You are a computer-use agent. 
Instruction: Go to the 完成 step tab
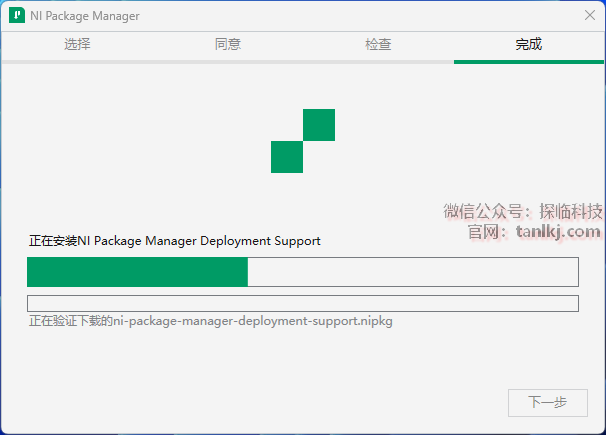tap(529, 45)
